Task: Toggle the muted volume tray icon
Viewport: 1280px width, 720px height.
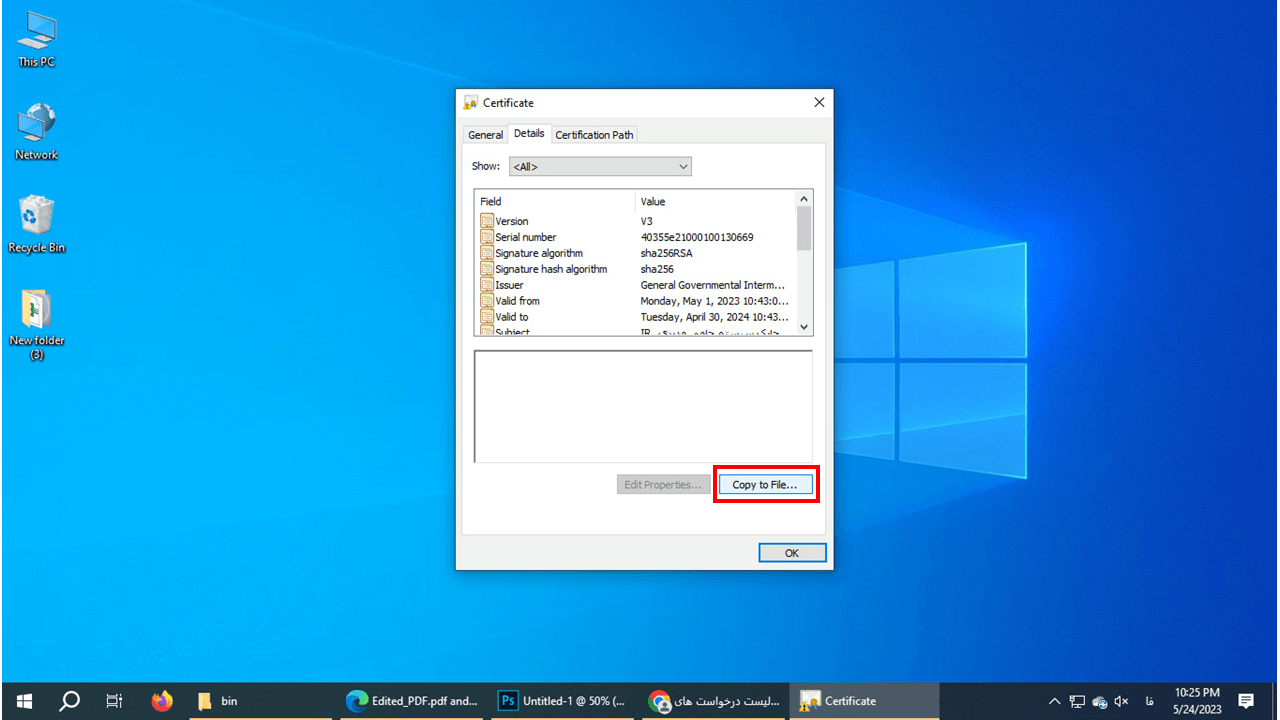Action: pos(1121,701)
